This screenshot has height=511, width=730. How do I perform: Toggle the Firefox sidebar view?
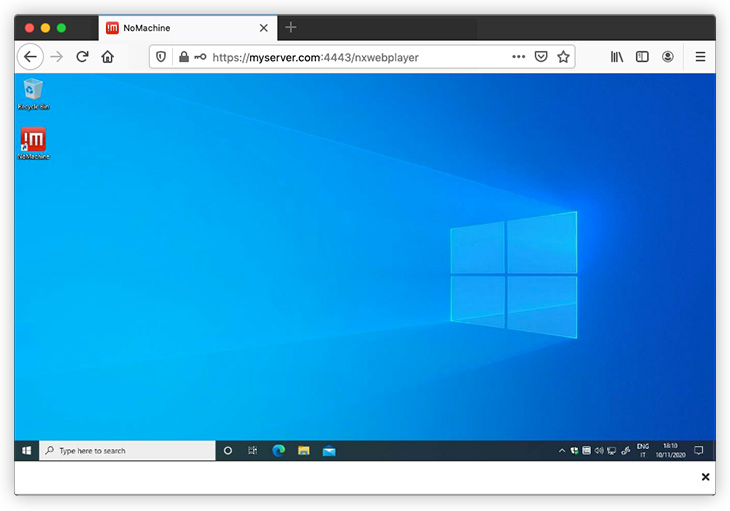[642, 57]
